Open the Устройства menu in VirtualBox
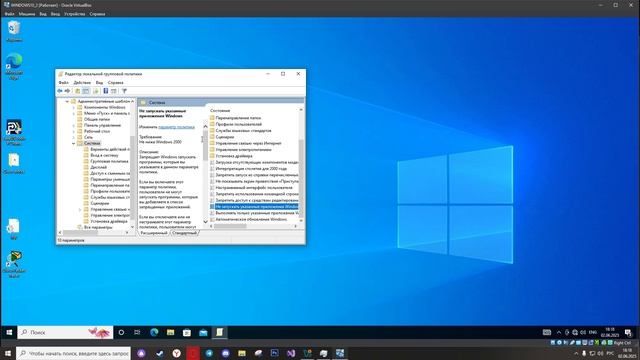The width and height of the screenshot is (640, 360). [74, 14]
